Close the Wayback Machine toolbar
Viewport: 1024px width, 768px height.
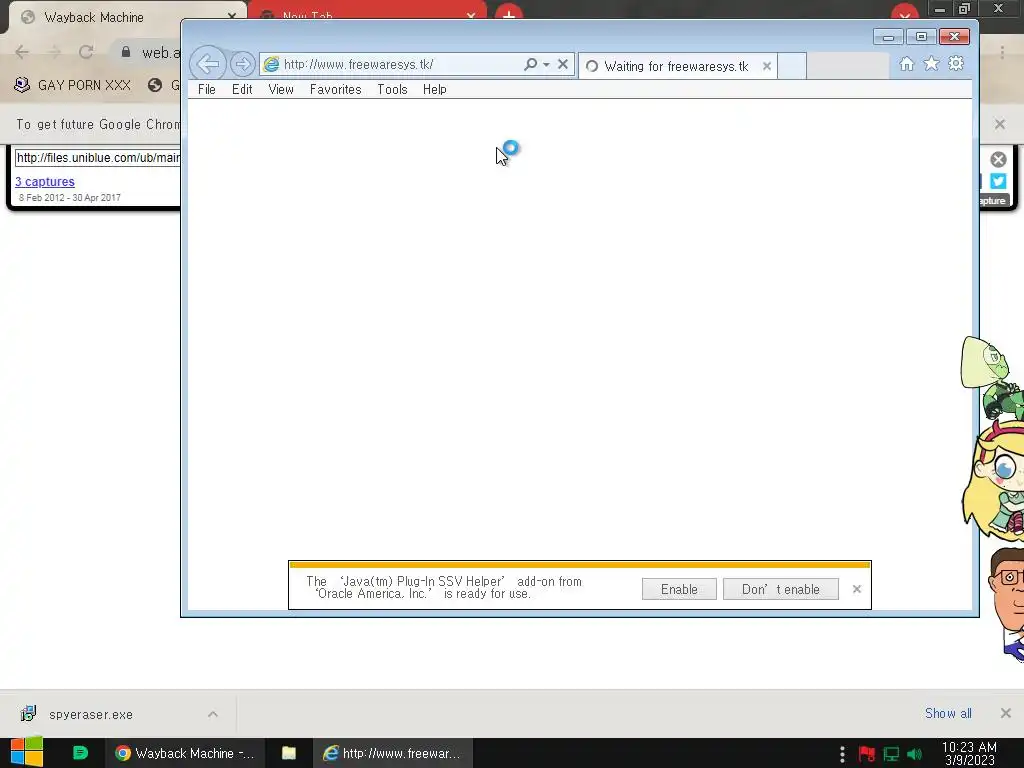click(x=998, y=159)
